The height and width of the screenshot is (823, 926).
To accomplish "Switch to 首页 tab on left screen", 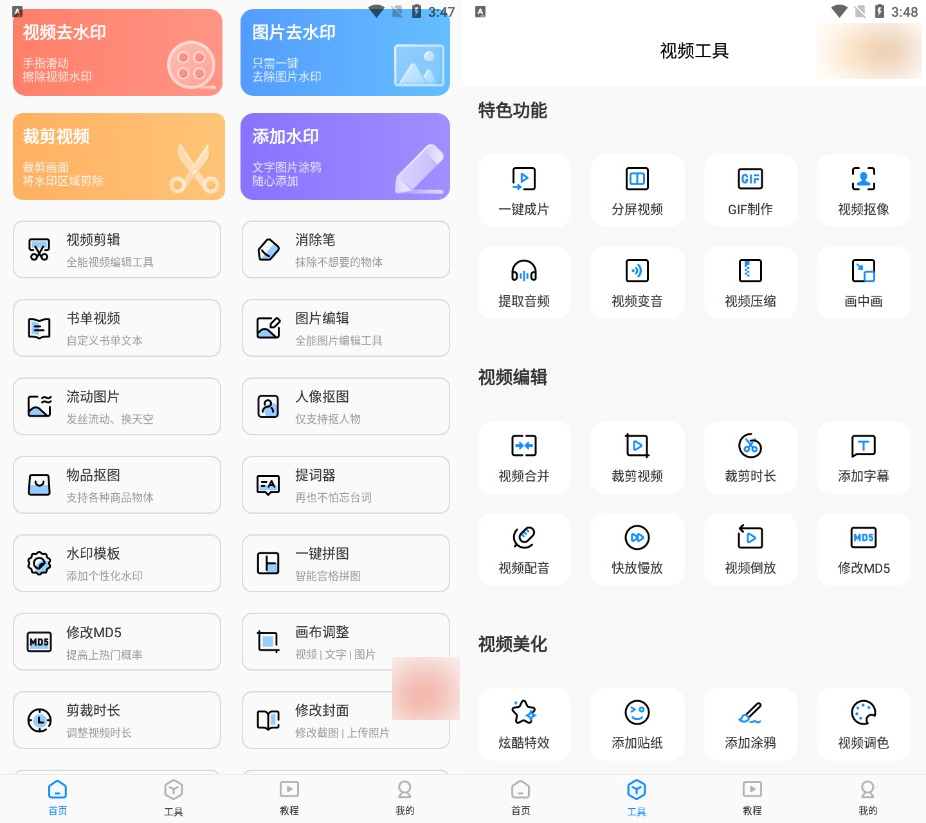I will click(57, 798).
